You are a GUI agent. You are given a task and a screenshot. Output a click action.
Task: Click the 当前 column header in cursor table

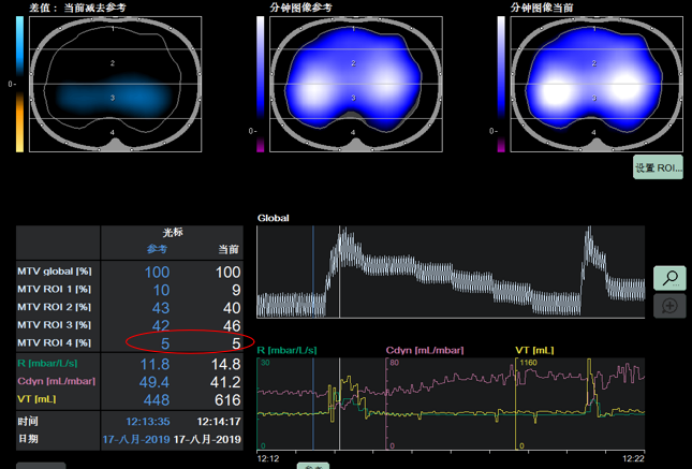click(x=229, y=249)
